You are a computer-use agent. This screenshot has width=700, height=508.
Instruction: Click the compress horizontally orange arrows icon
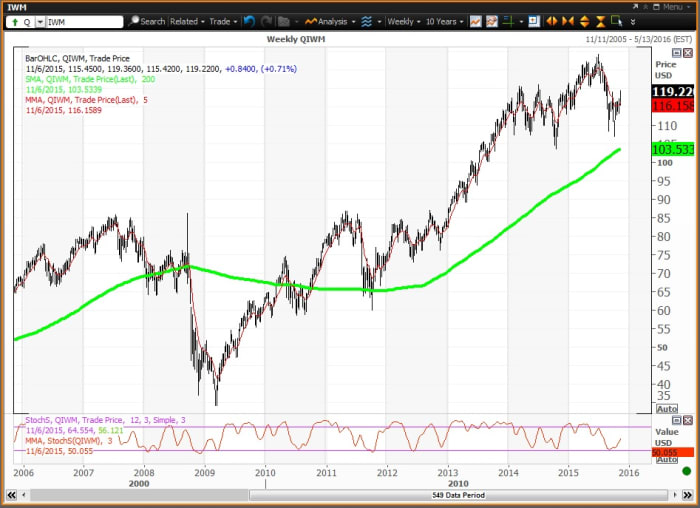tap(568, 21)
